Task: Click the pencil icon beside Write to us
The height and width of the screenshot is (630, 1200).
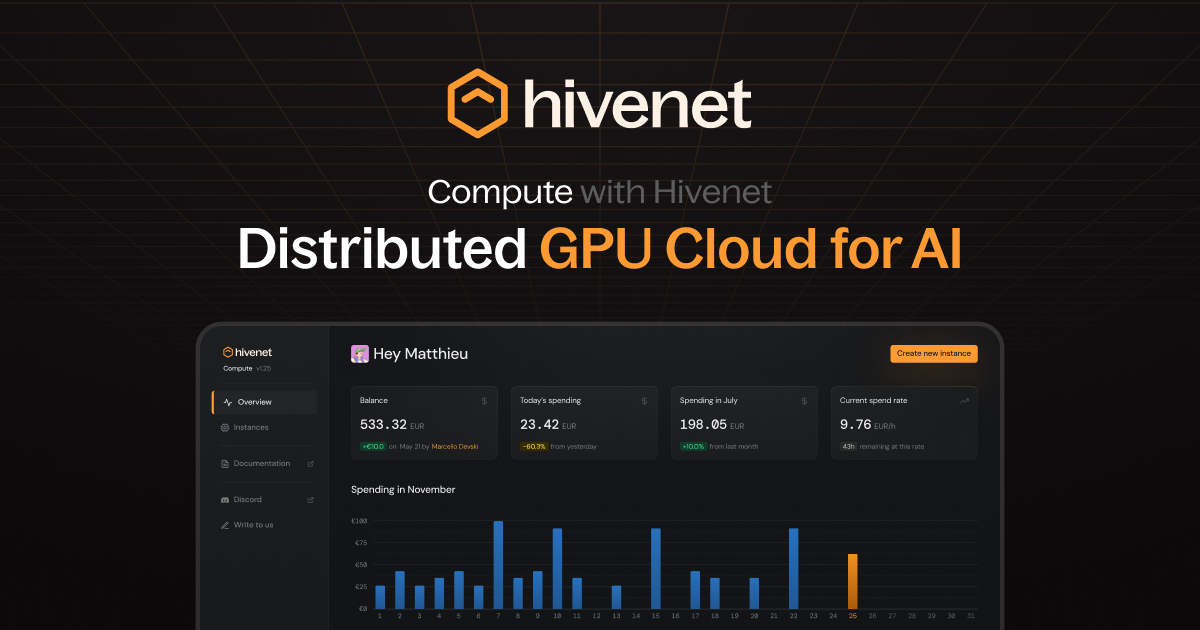Action: tap(224, 524)
